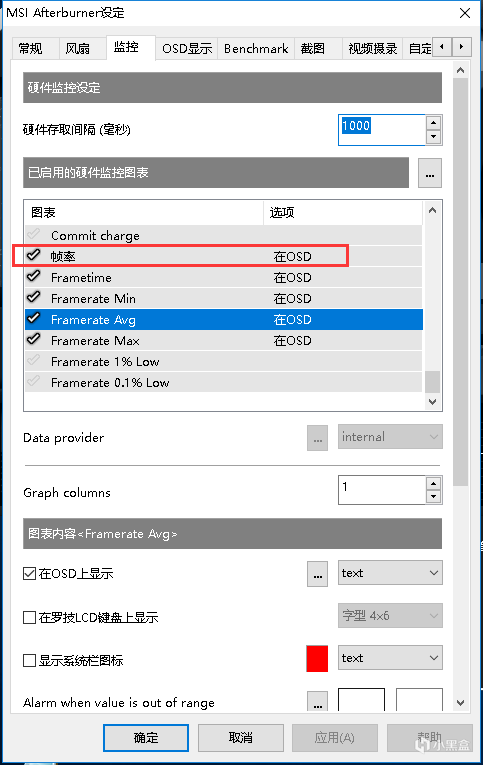
Task: Uncheck 在OSD上显示 checkbox
Action: tap(29, 573)
